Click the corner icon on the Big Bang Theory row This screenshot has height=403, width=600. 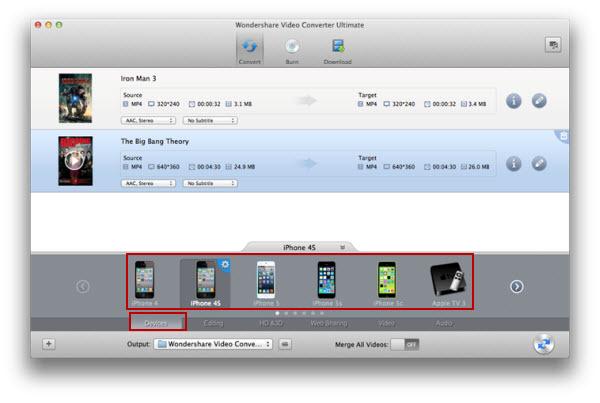click(562, 136)
